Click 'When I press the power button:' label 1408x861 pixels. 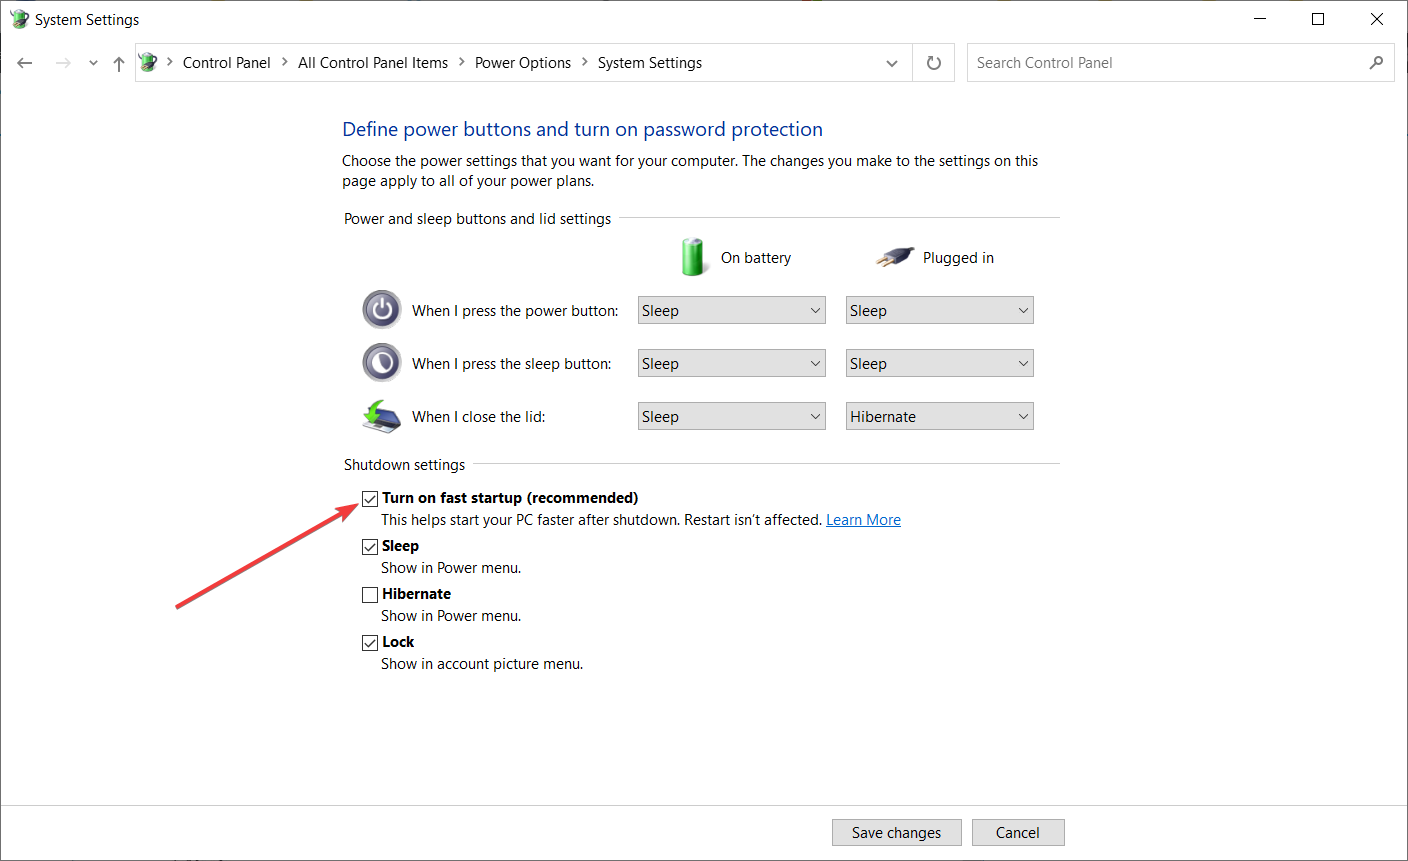pos(515,311)
